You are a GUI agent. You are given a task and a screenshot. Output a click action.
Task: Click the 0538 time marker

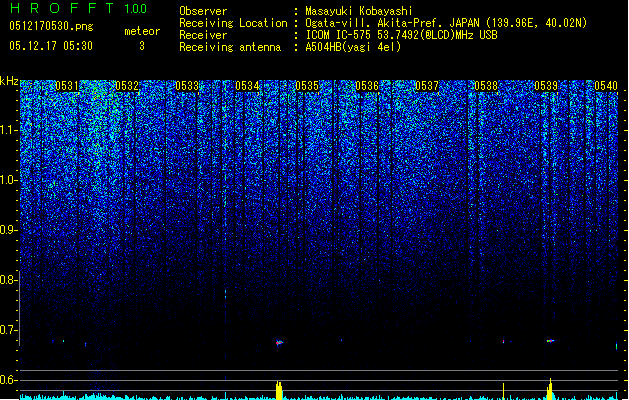click(x=486, y=86)
